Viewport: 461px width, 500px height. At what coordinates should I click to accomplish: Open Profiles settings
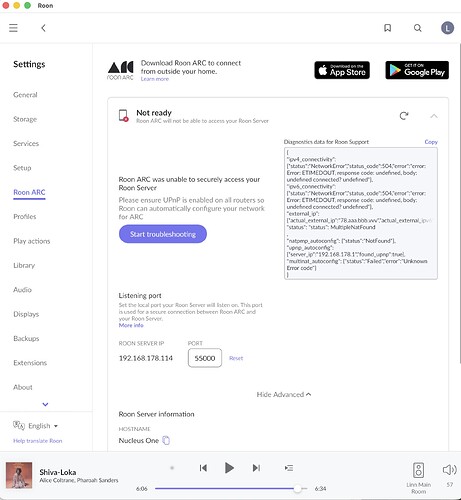(25, 216)
